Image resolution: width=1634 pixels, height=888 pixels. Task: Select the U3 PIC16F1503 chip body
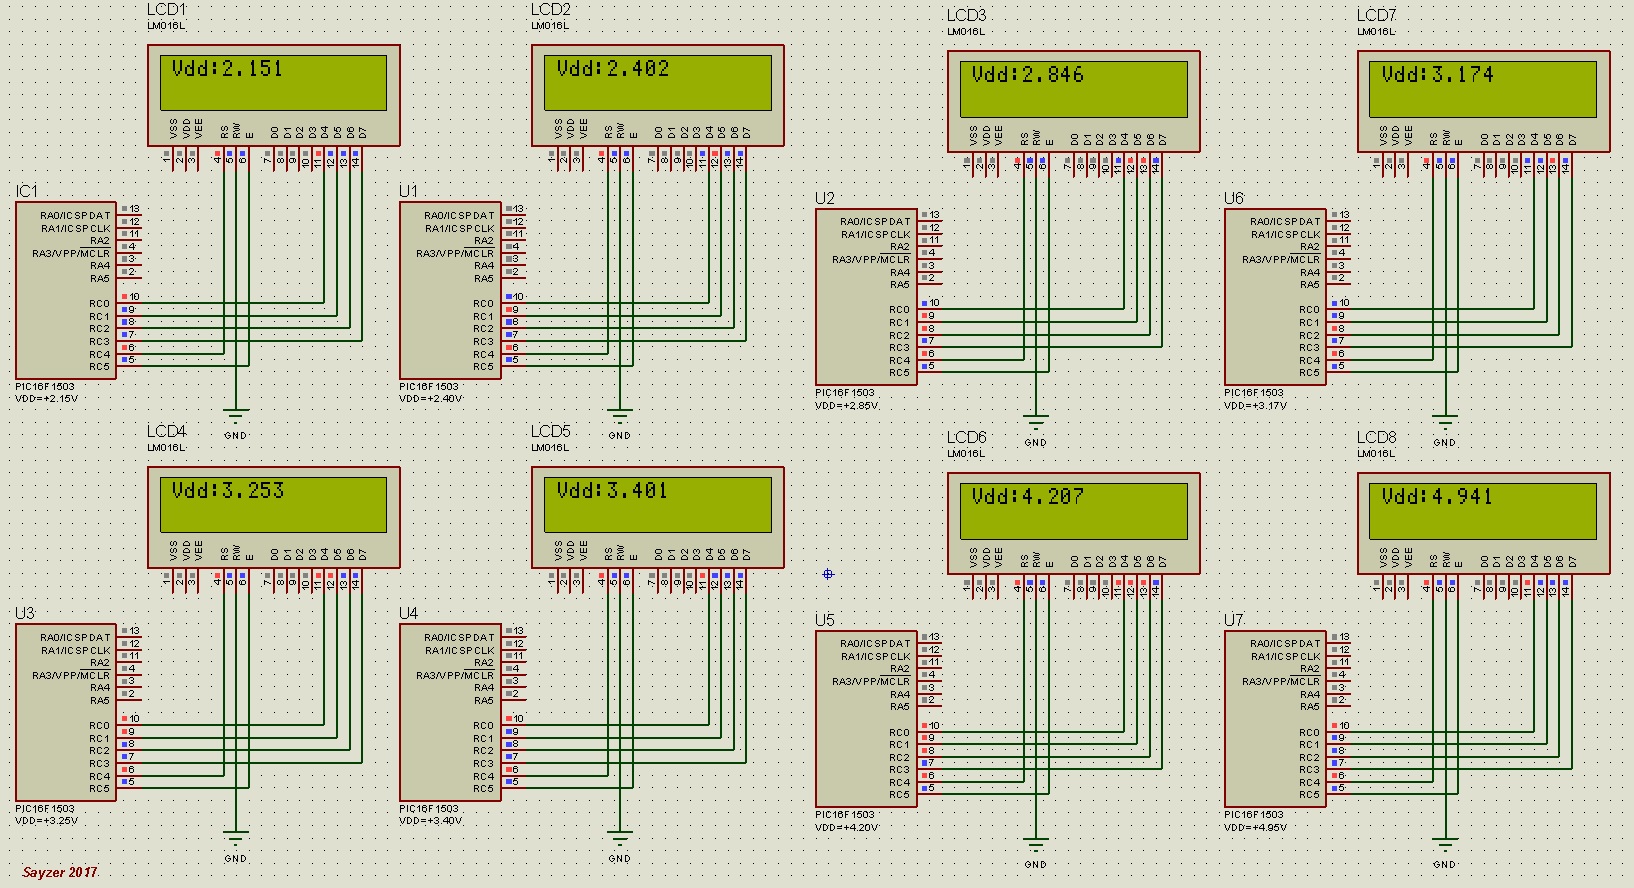point(66,712)
